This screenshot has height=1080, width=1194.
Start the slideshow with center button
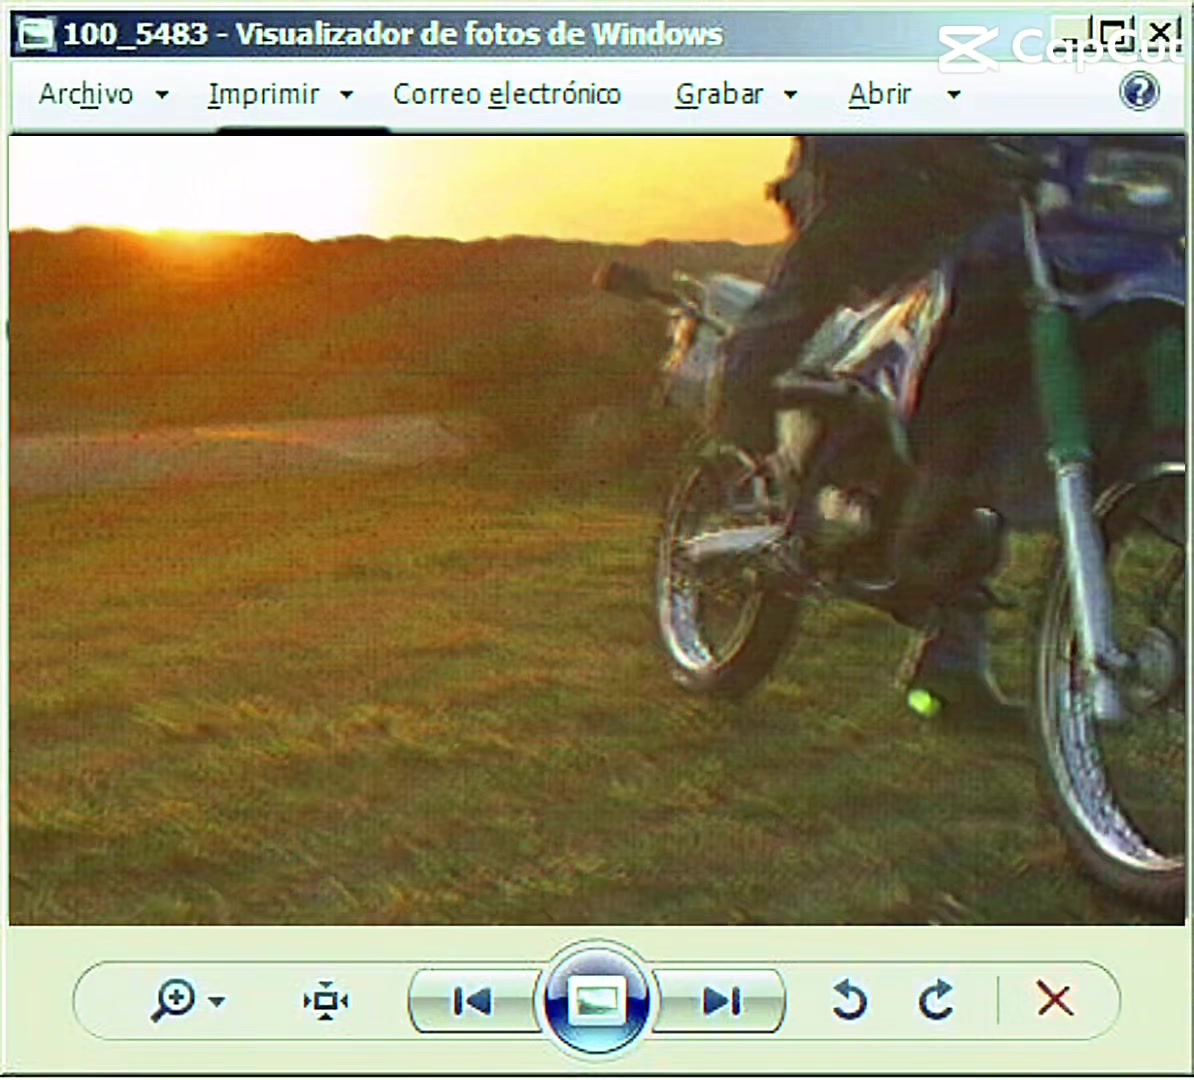pyautogui.click(x=596, y=1000)
